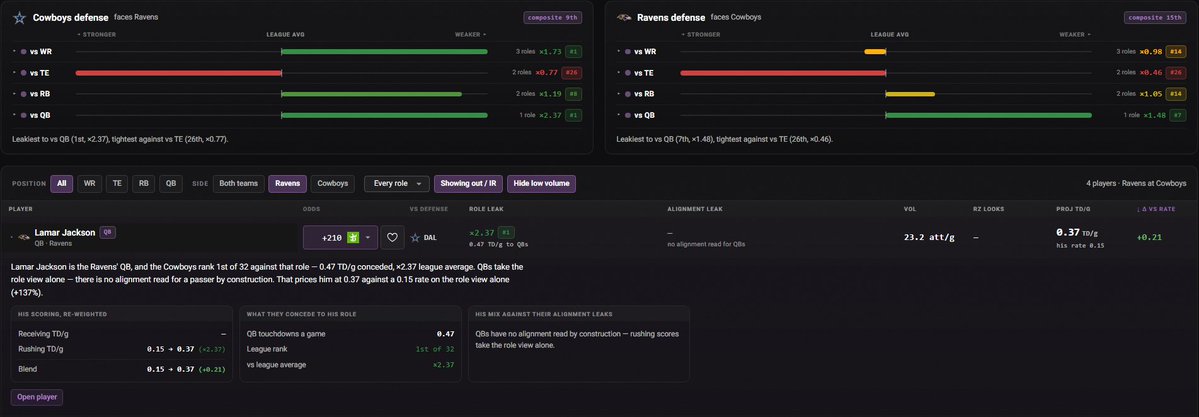Click the purple dot beside Cowboys vs QB
The width and height of the screenshot is (1199, 417).
(x=24, y=116)
